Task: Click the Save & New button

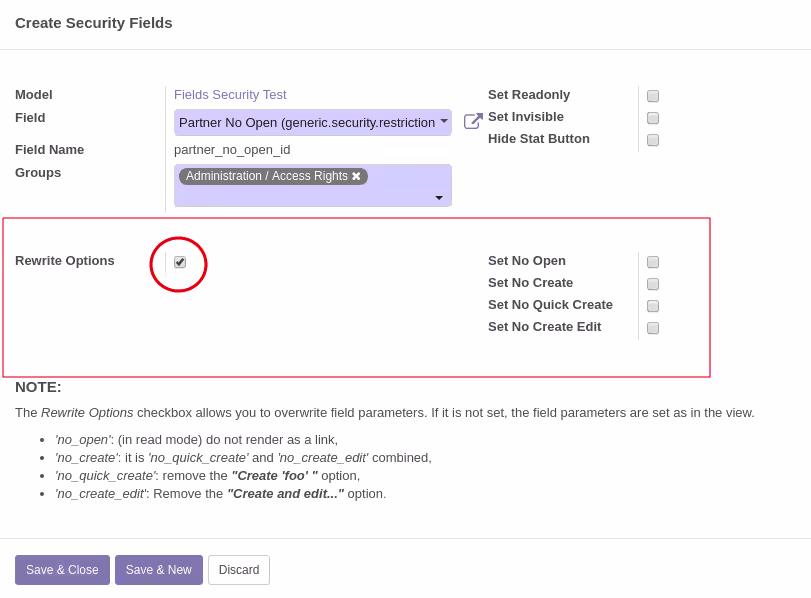Action: coord(159,570)
